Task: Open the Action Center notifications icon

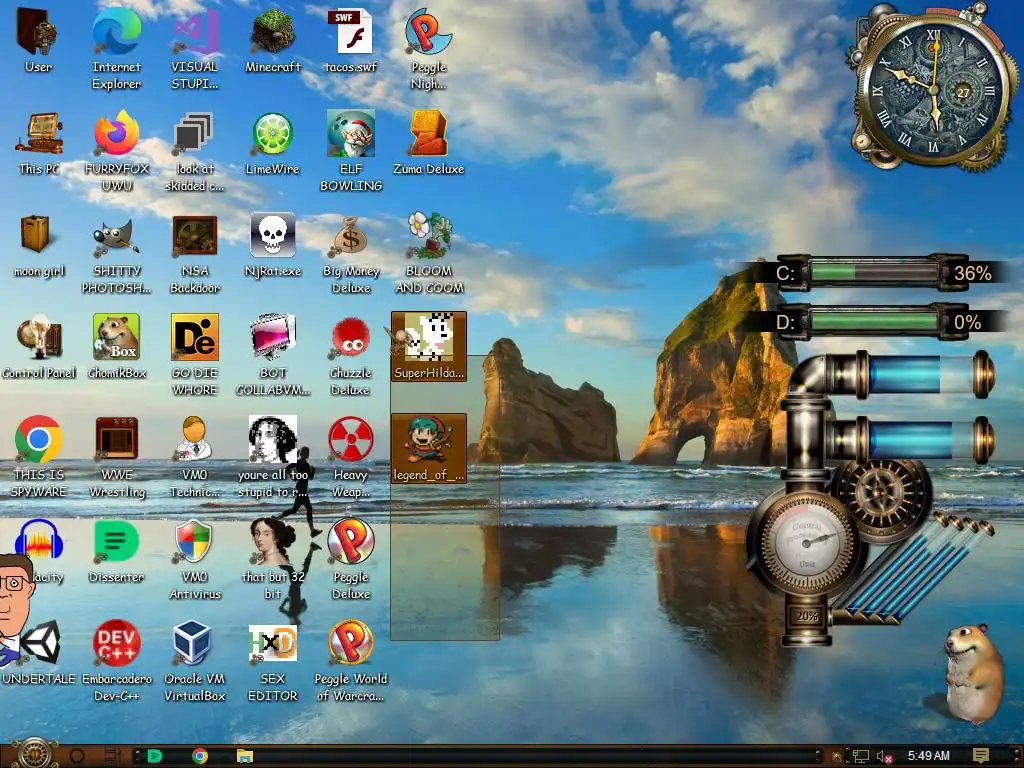Action: 980,756
